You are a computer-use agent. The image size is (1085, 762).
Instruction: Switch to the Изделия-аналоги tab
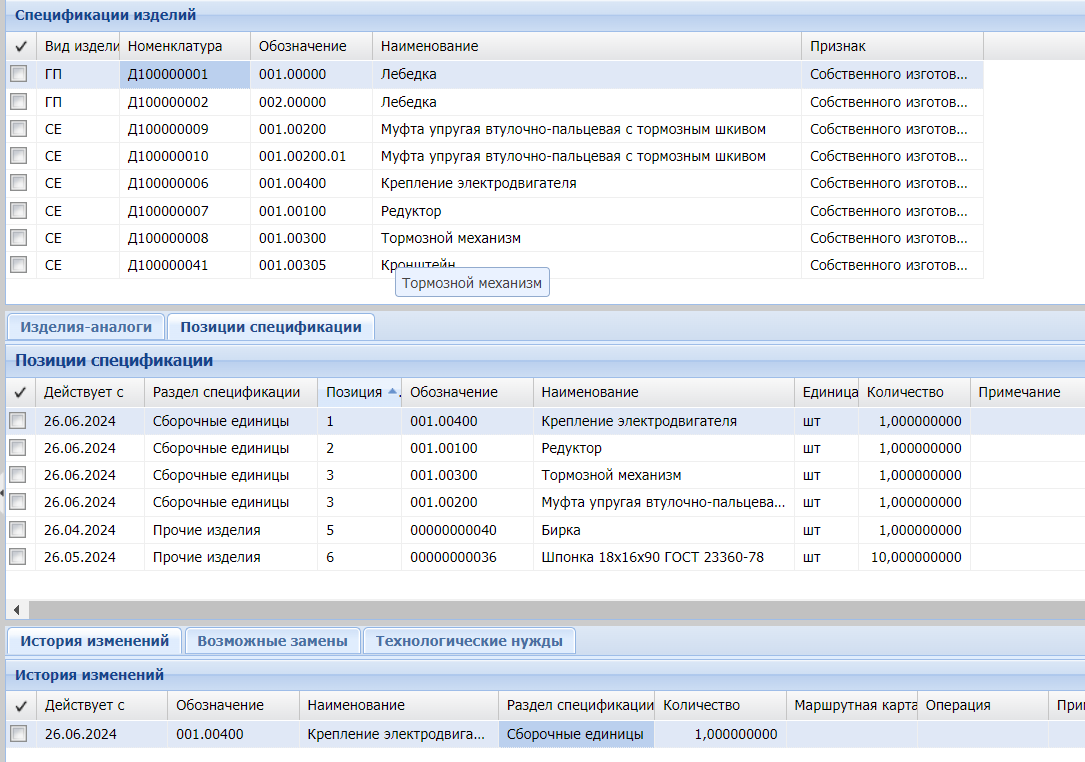click(86, 327)
